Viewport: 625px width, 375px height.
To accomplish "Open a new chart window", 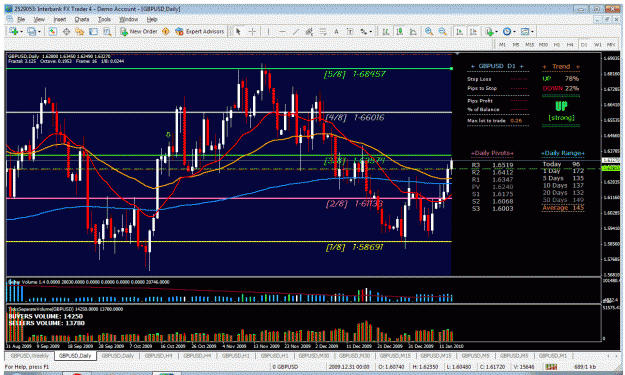I will (x=14, y=31).
